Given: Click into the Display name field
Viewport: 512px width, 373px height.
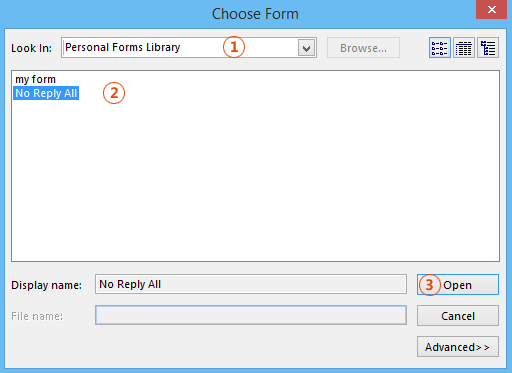Looking at the screenshot, I should [251, 284].
